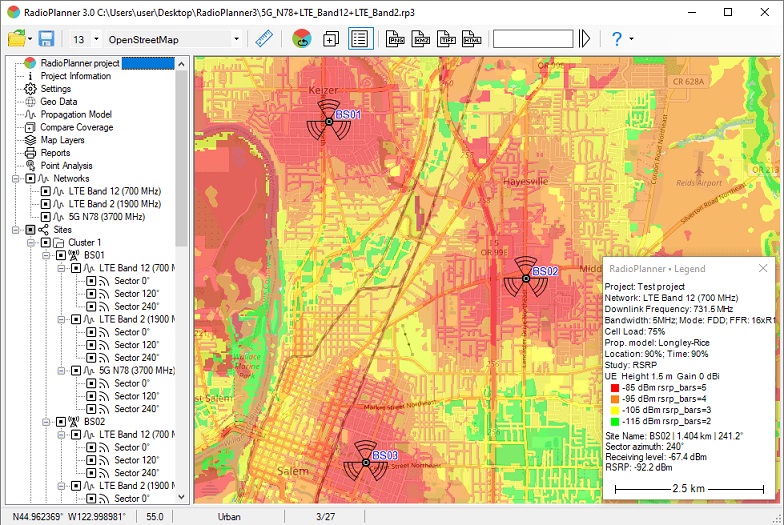Export coverage as HTML file
This screenshot has width=784, height=525.
tap(472, 38)
